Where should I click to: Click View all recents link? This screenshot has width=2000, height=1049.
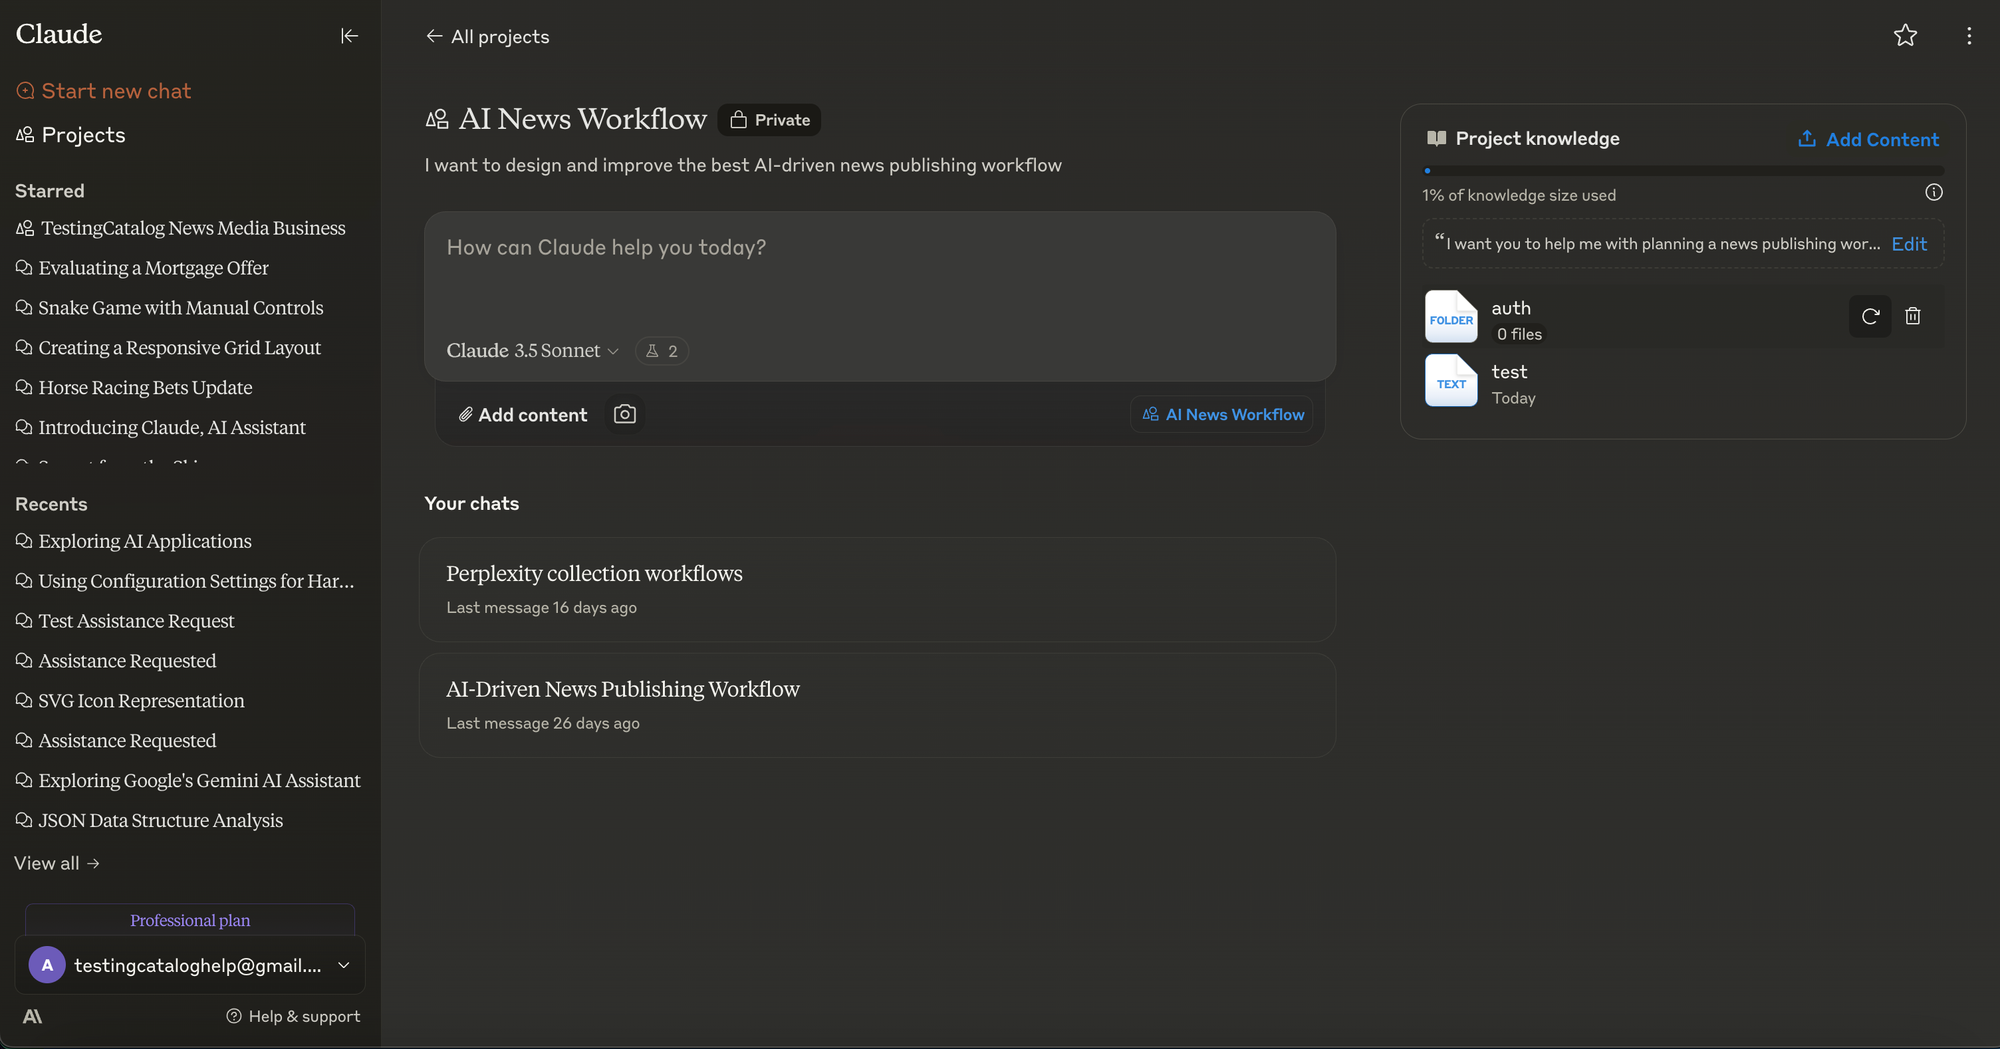[x=57, y=863]
